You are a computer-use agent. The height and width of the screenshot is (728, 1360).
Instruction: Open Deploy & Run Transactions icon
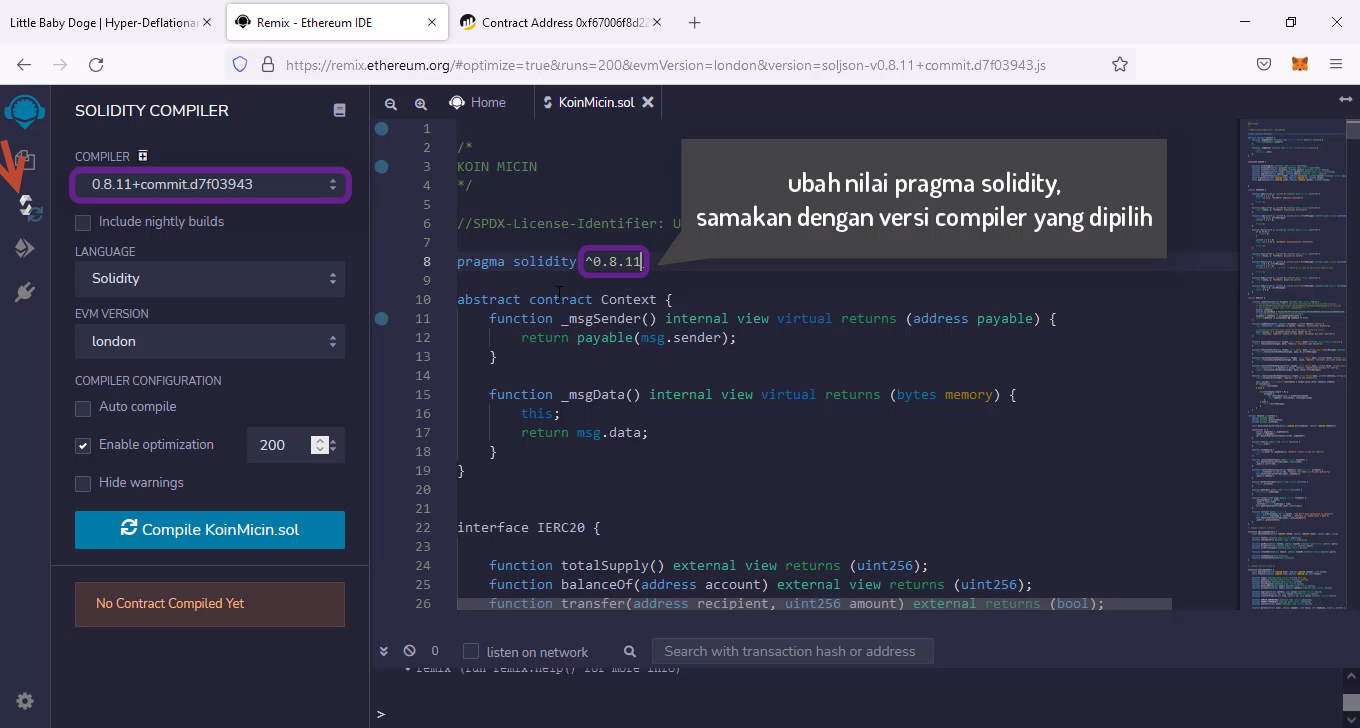click(25, 248)
